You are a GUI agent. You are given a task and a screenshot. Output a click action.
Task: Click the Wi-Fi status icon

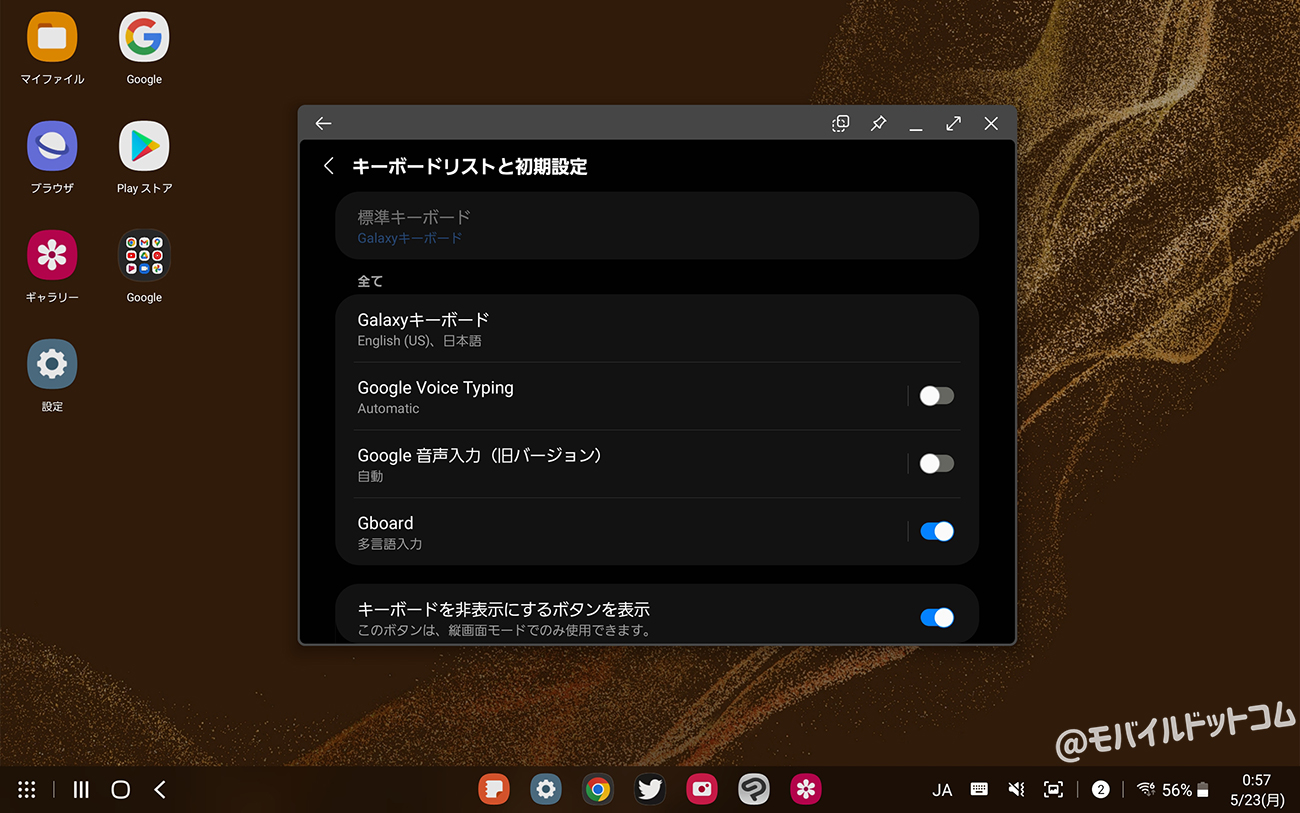coord(1146,789)
